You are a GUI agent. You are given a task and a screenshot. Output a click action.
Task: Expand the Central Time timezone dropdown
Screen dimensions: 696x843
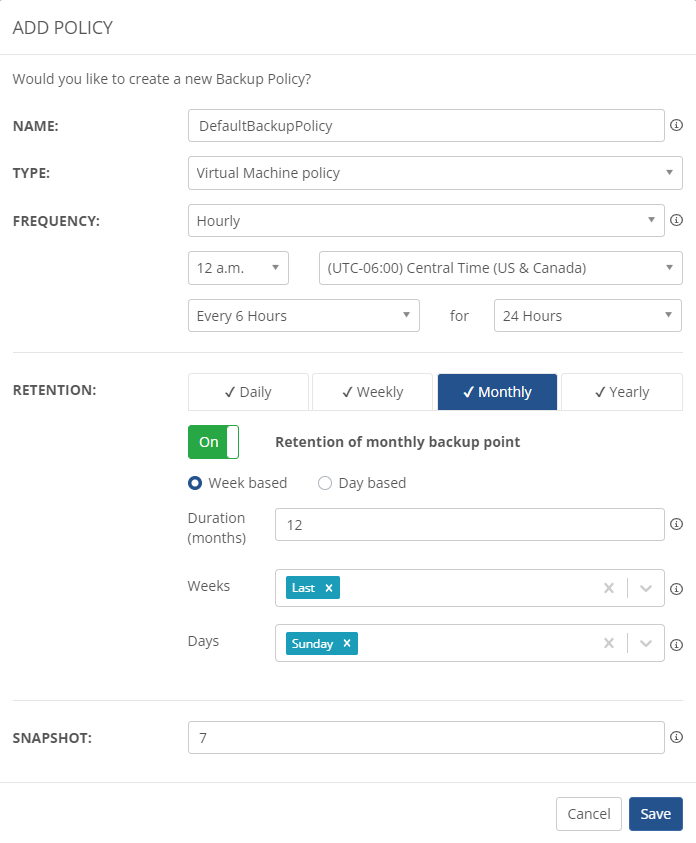pos(500,267)
